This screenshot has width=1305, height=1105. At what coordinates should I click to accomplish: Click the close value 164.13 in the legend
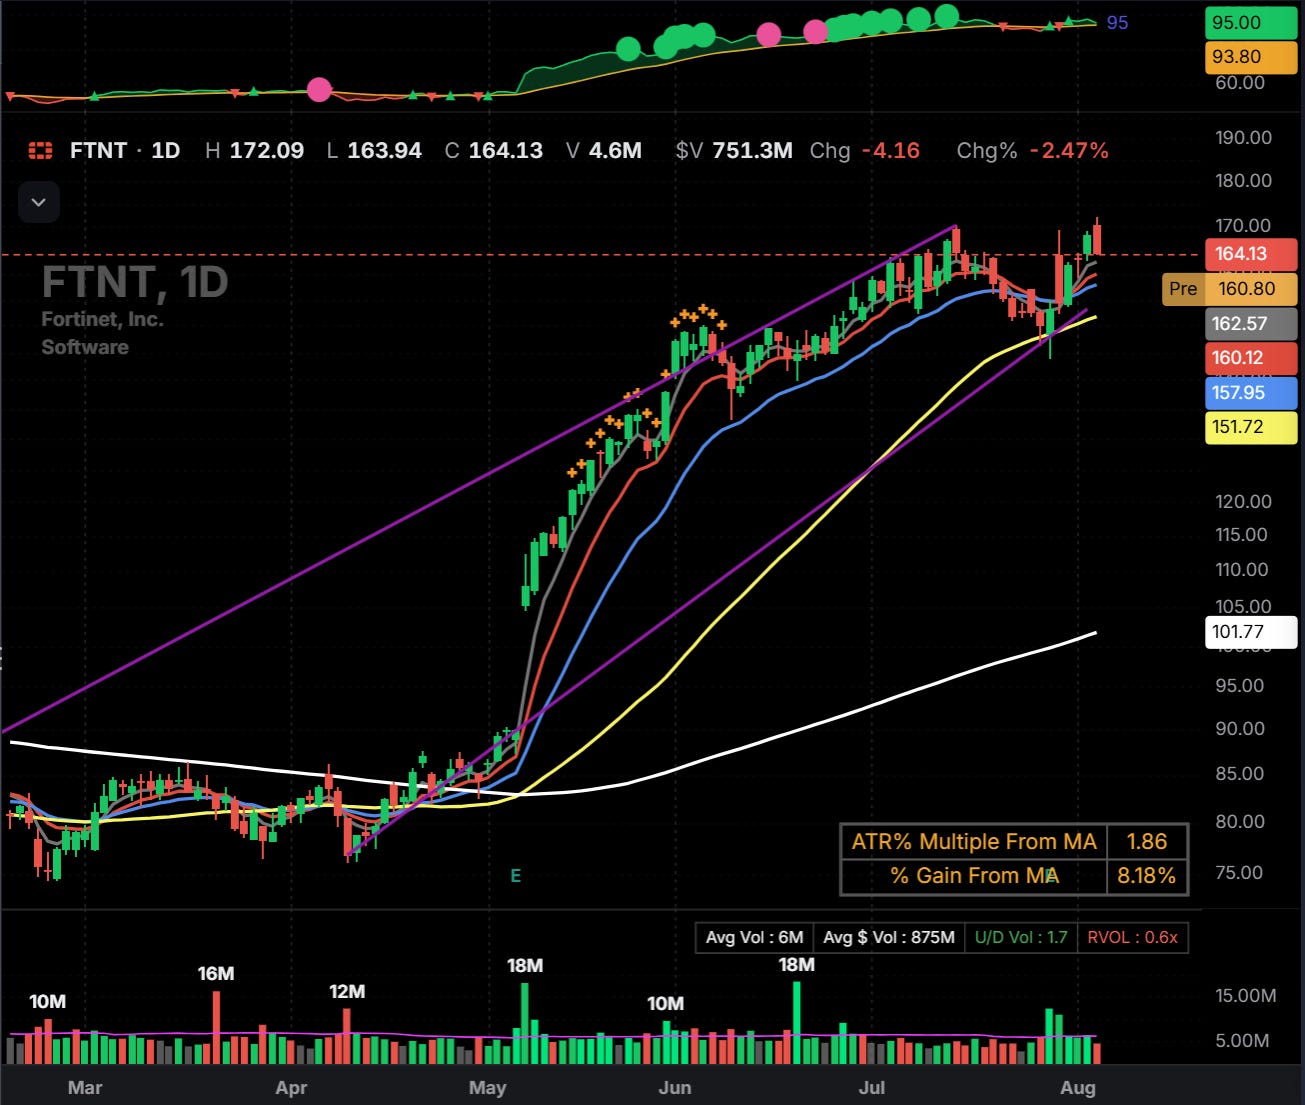tap(506, 151)
